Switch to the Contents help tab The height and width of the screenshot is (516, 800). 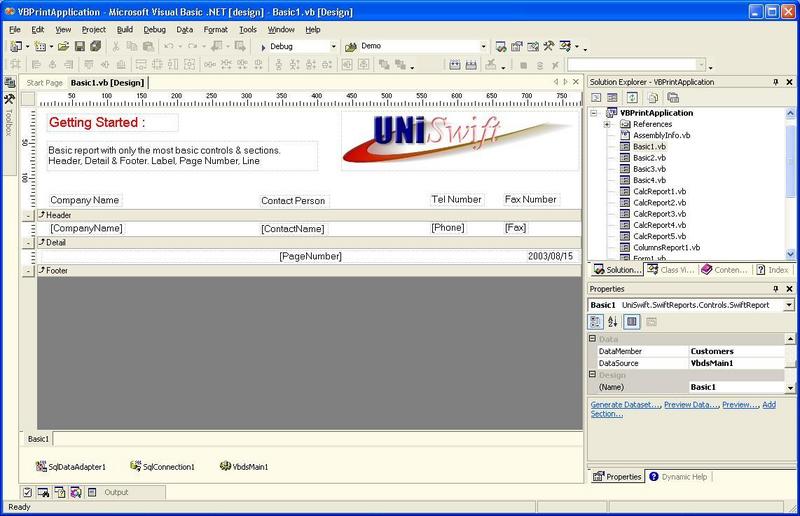(724, 270)
